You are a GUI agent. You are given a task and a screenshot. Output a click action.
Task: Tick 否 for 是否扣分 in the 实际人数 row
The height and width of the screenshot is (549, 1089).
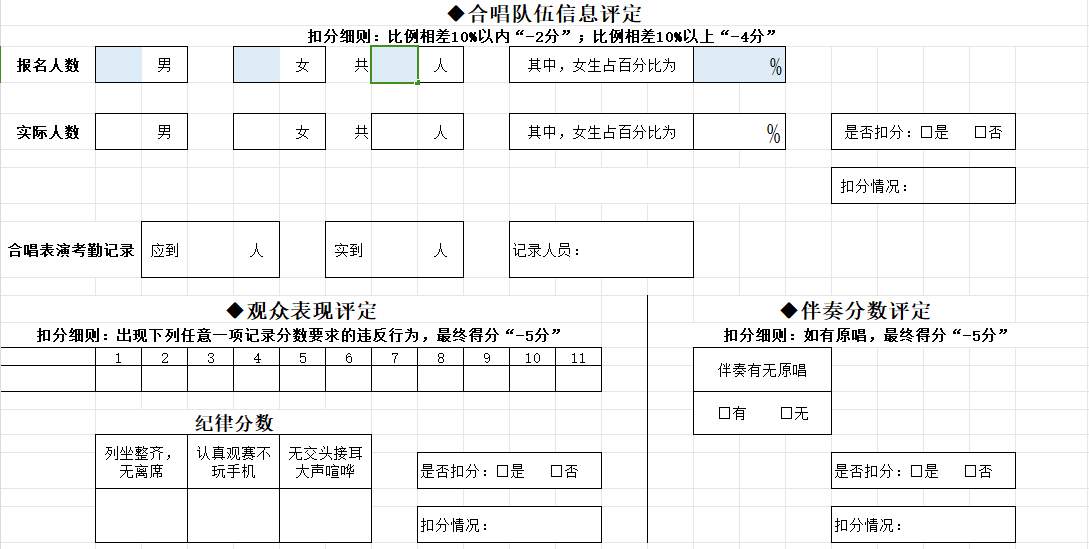980,132
